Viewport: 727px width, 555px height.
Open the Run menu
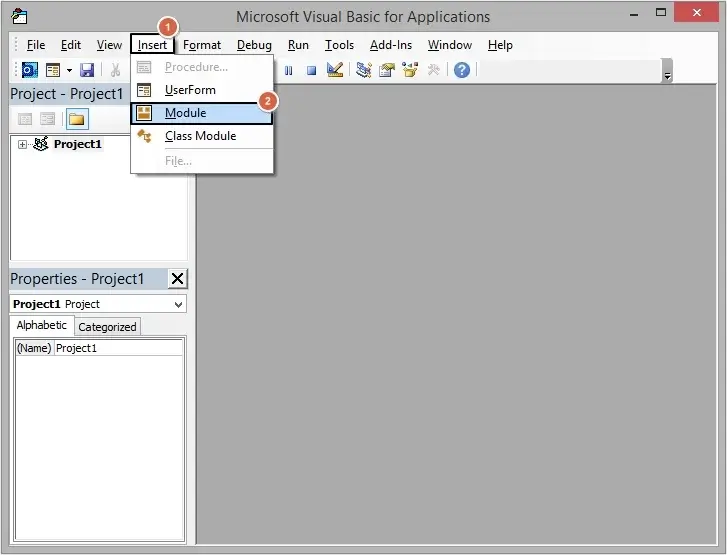tap(298, 45)
